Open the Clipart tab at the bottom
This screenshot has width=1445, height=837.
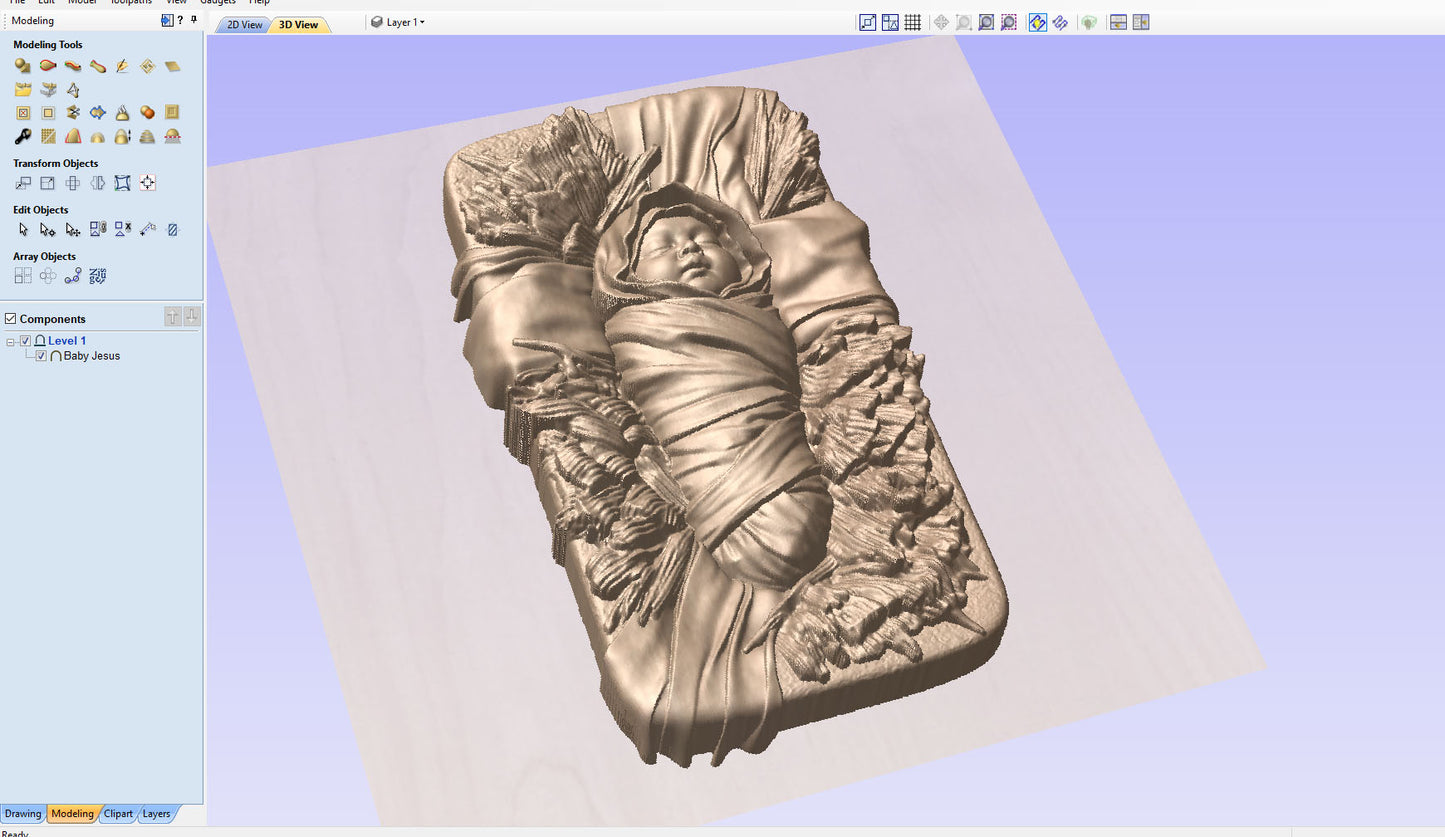118,814
